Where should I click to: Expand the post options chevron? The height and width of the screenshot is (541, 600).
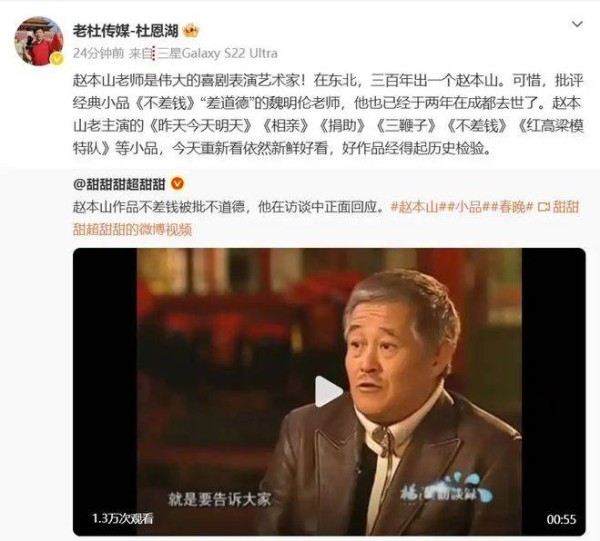pyautogui.click(x=577, y=24)
